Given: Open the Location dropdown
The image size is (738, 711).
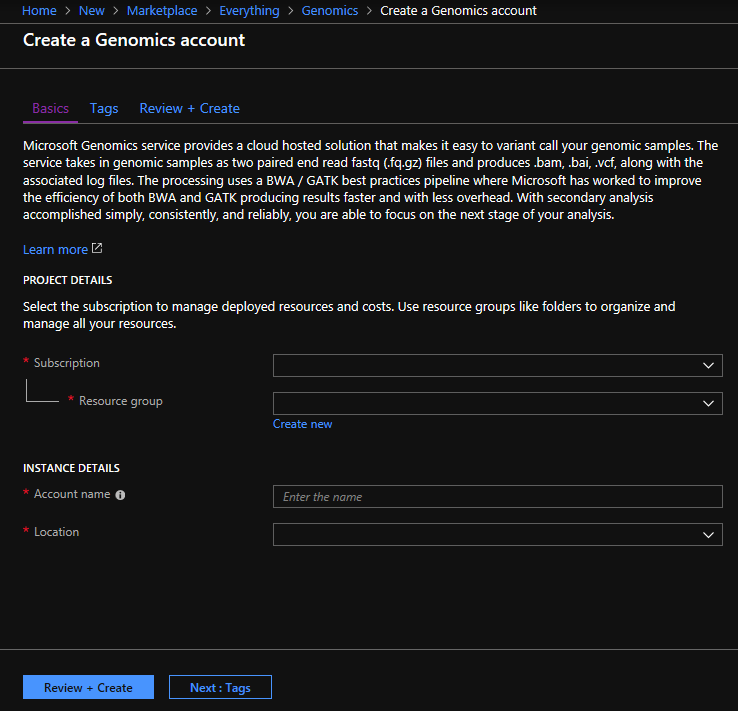Looking at the screenshot, I should click(x=497, y=535).
